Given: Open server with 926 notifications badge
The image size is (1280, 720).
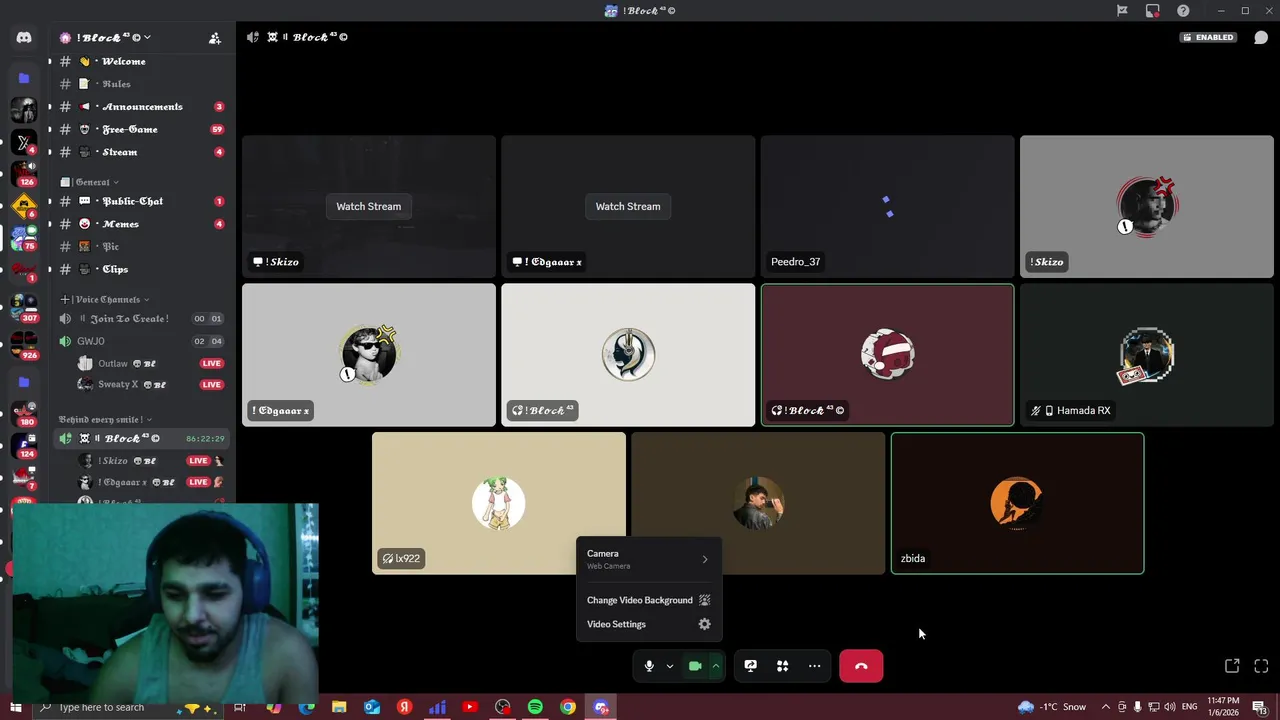Looking at the screenshot, I should coord(24,345).
